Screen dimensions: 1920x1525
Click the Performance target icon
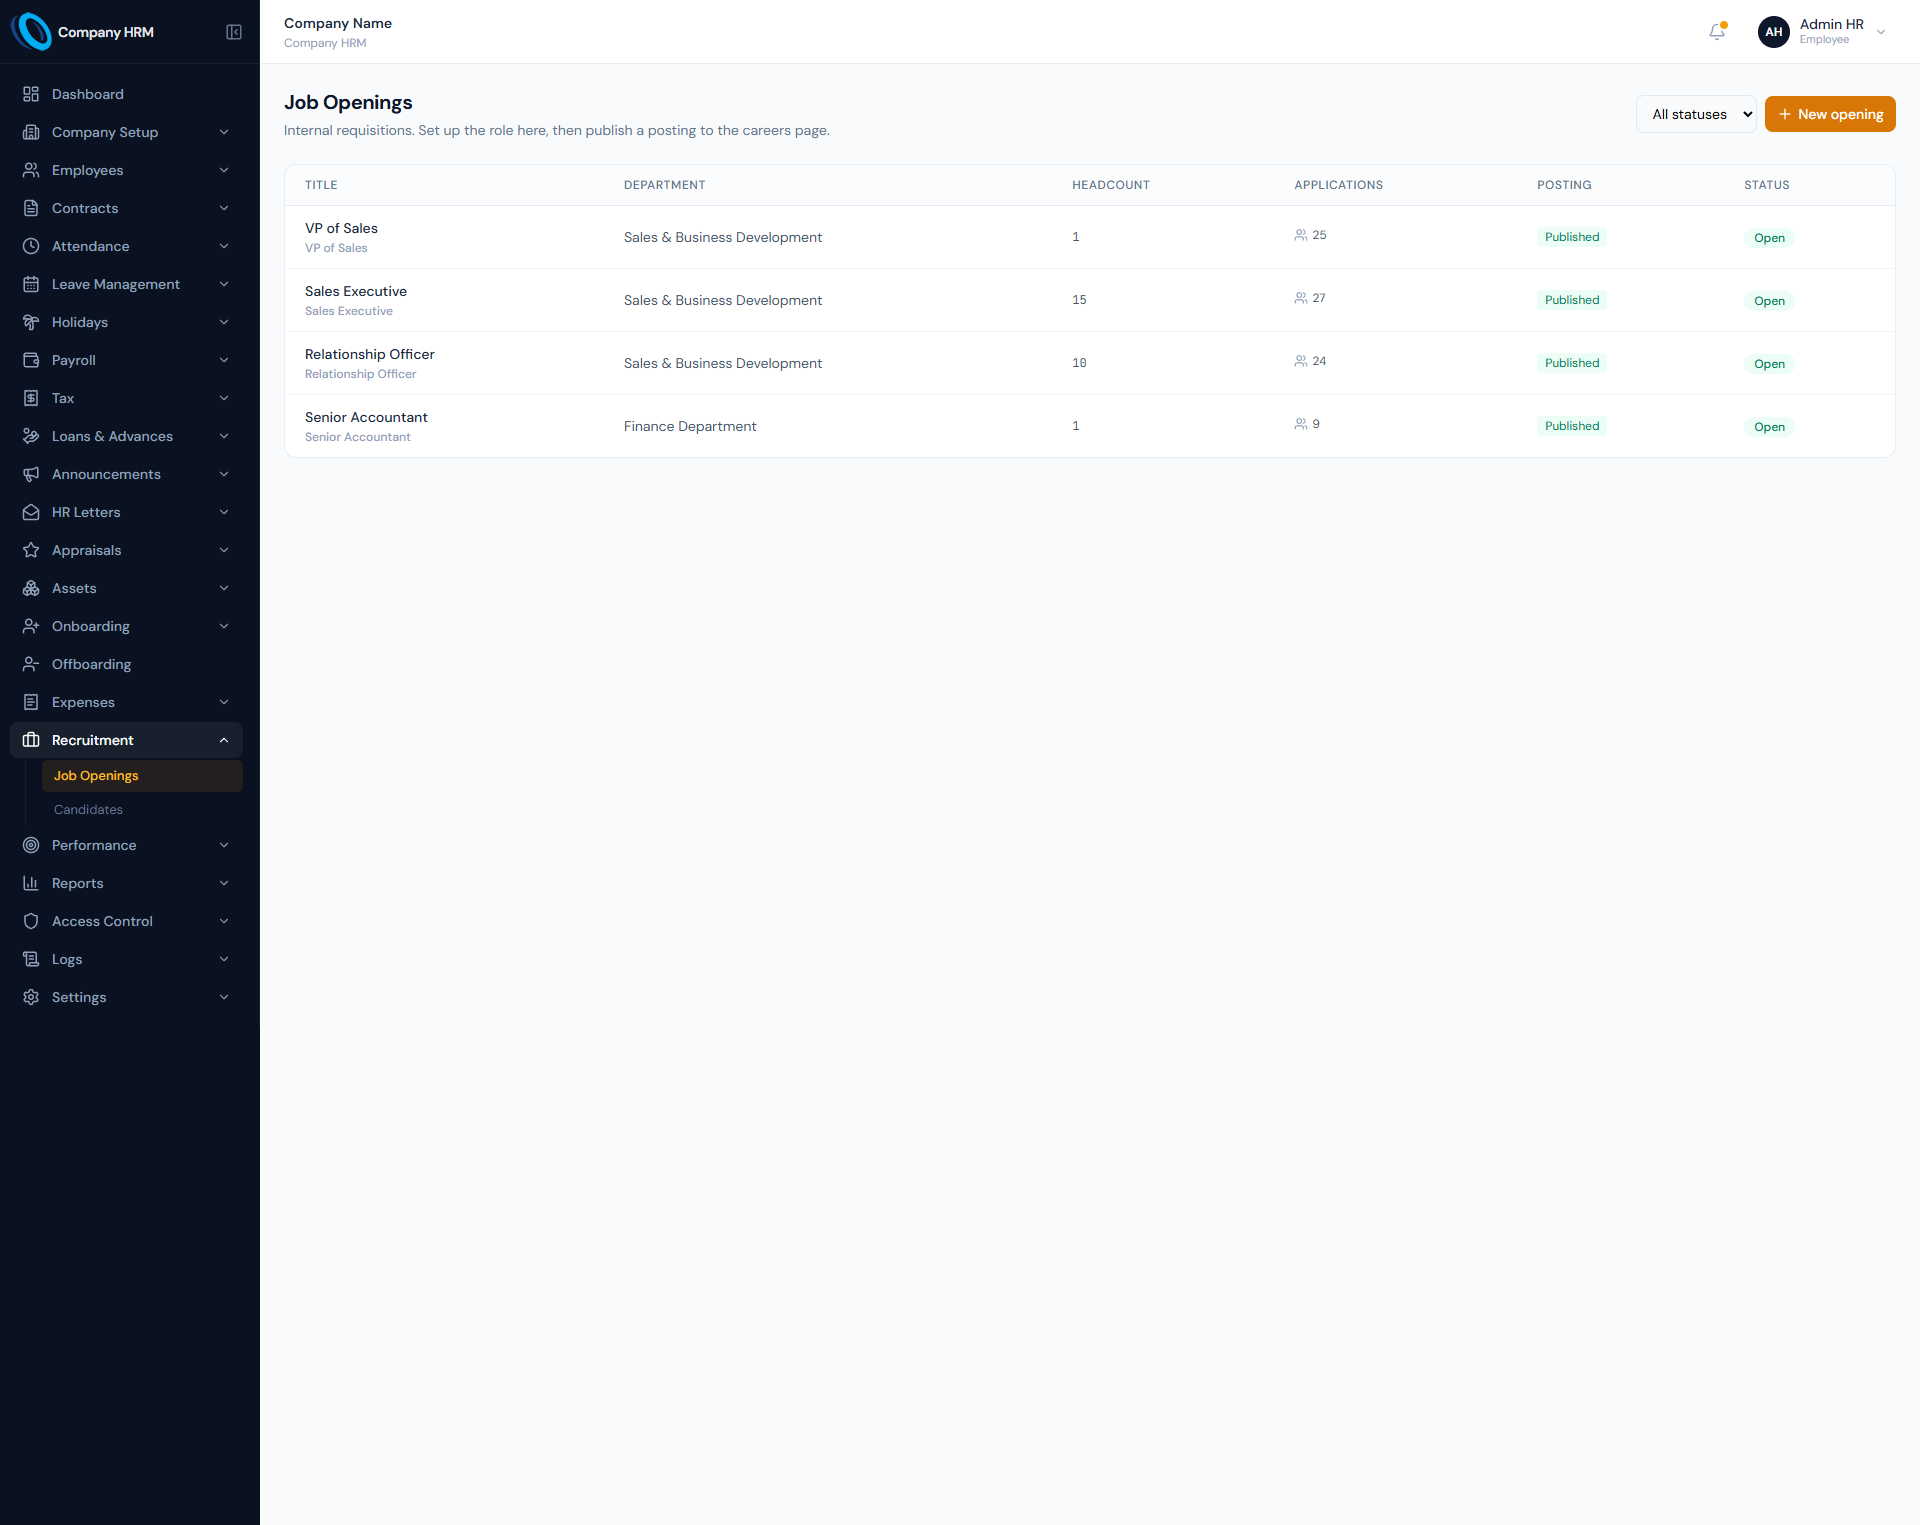click(x=31, y=845)
